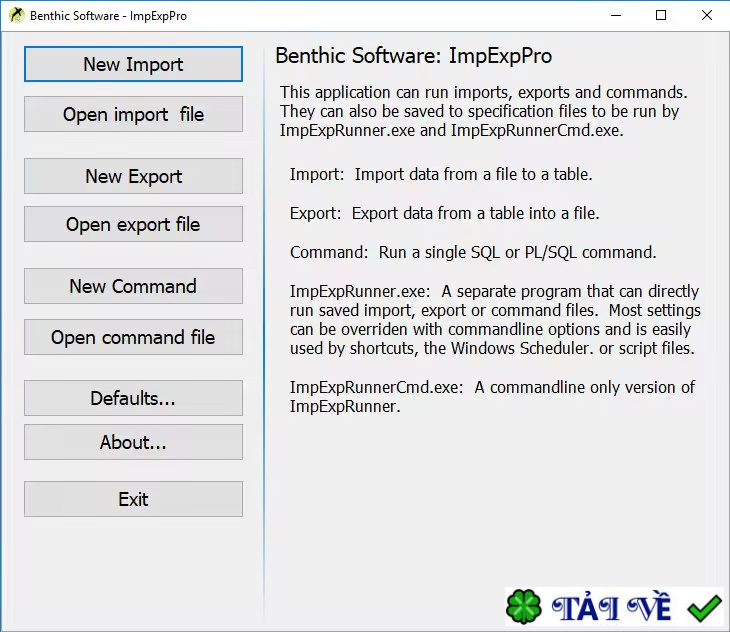Create a New Export
The width and height of the screenshot is (730, 632).
click(x=133, y=176)
